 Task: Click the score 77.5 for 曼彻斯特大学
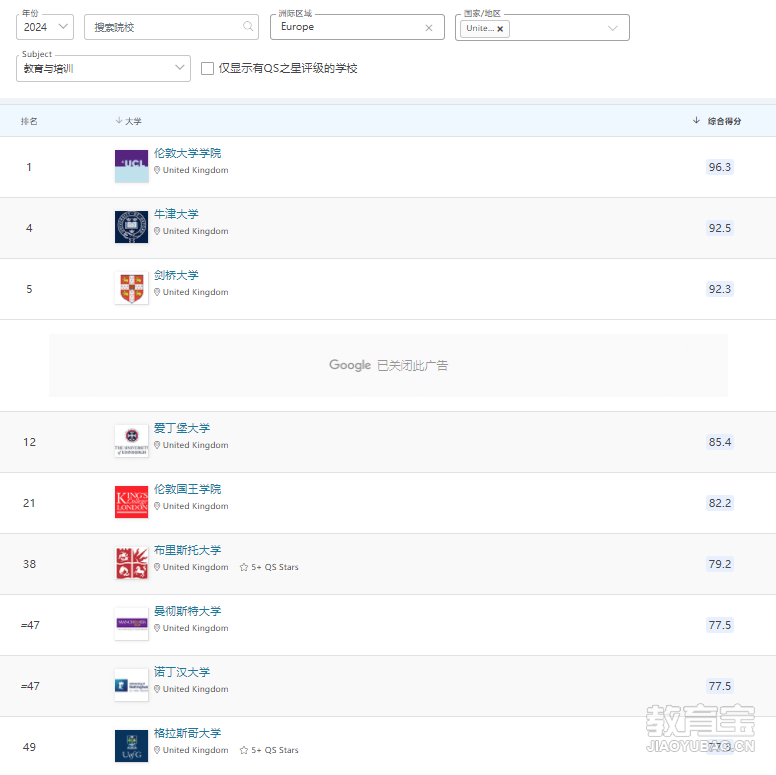[720, 625]
